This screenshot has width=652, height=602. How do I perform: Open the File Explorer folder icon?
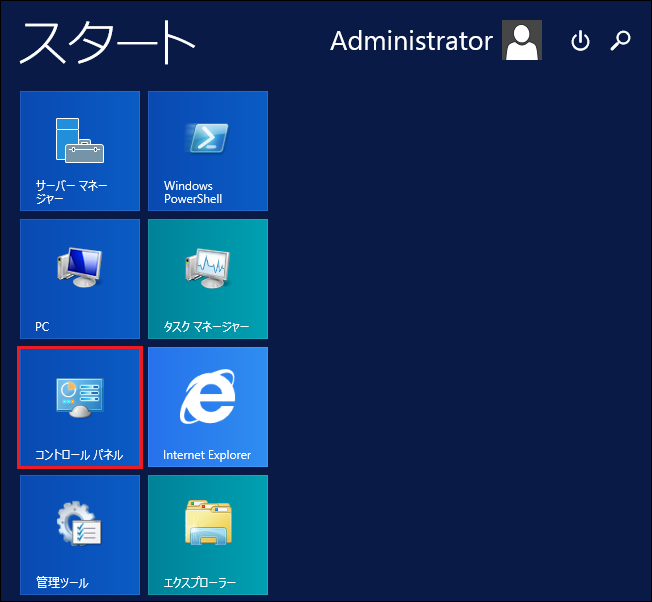pyautogui.click(x=207, y=523)
